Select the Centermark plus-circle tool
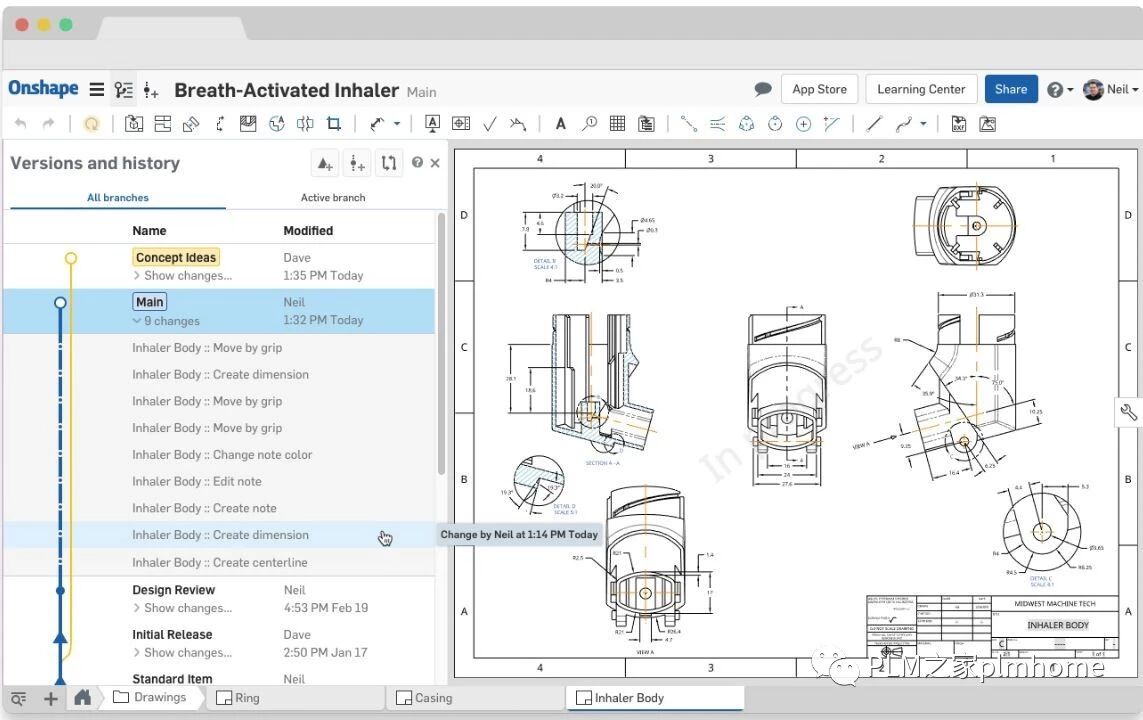The image size is (1143, 720). click(x=803, y=124)
